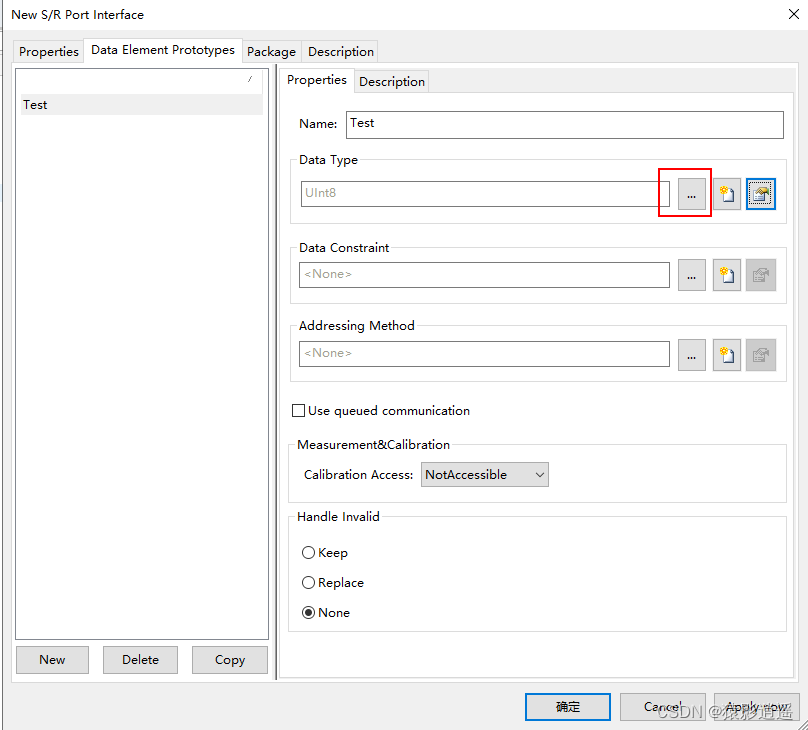Click the UInt8 Data Type field
This screenshot has width=808, height=730.
(x=485, y=194)
